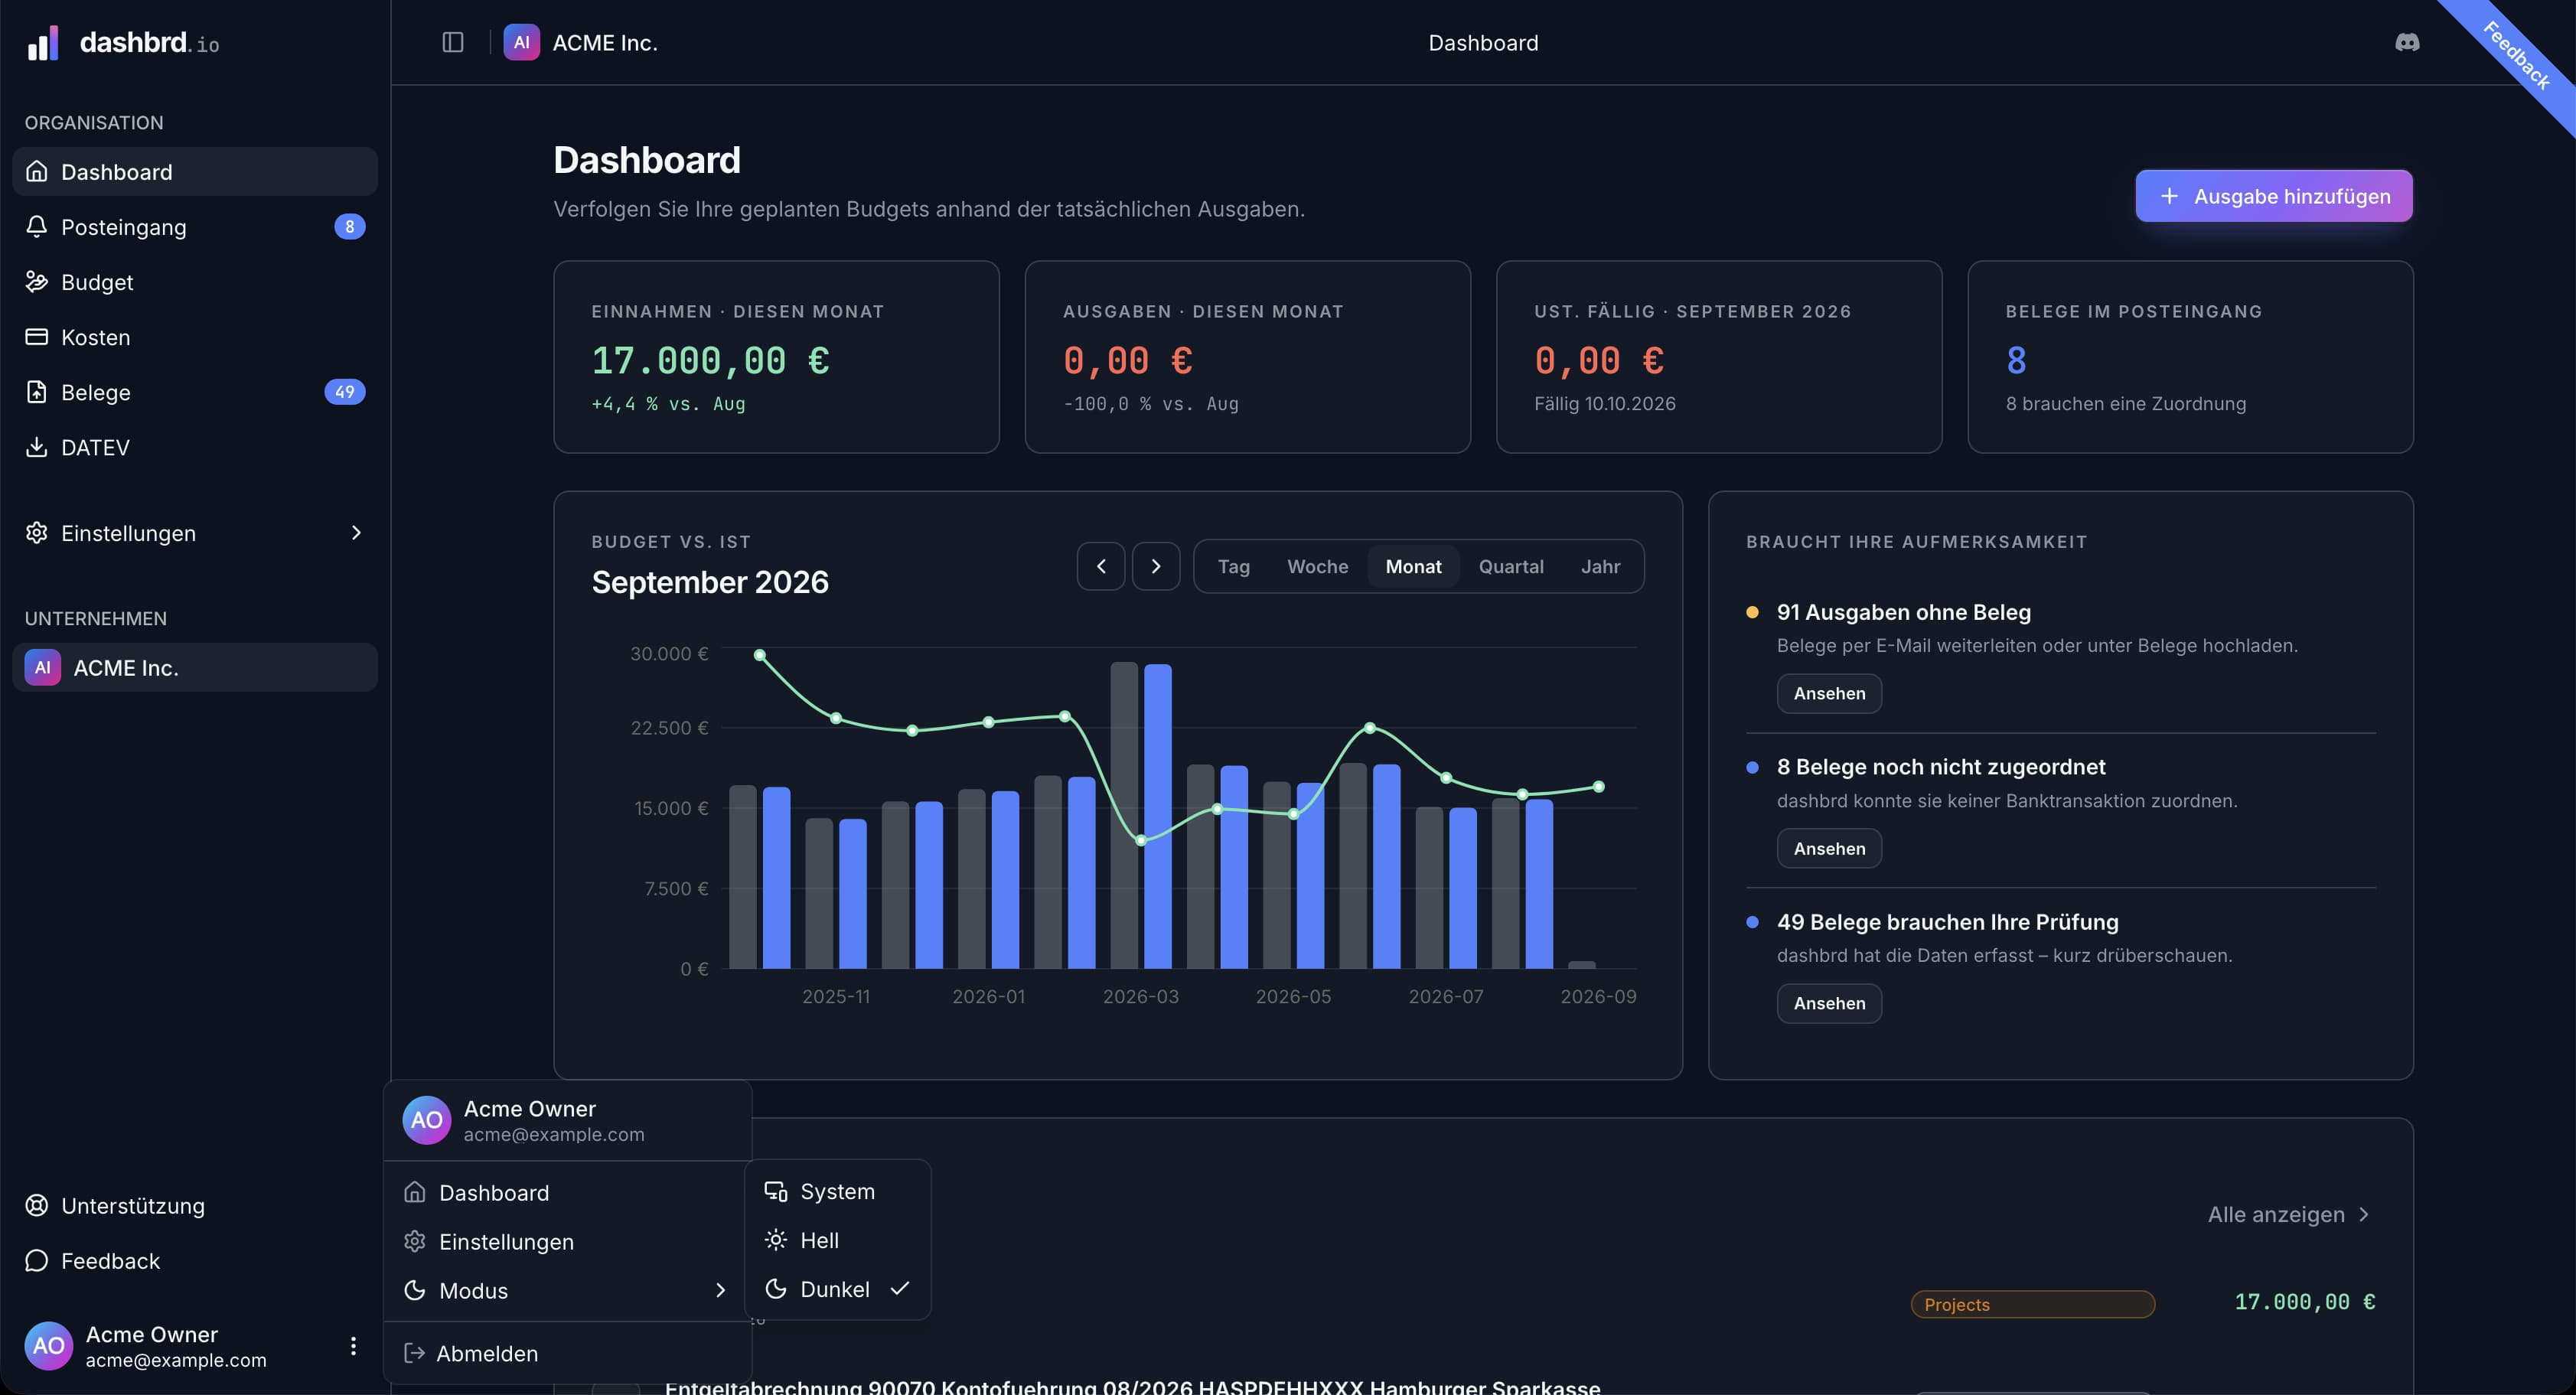Switch chart to Jahr view
This screenshot has width=2576, height=1395.
tap(1600, 566)
